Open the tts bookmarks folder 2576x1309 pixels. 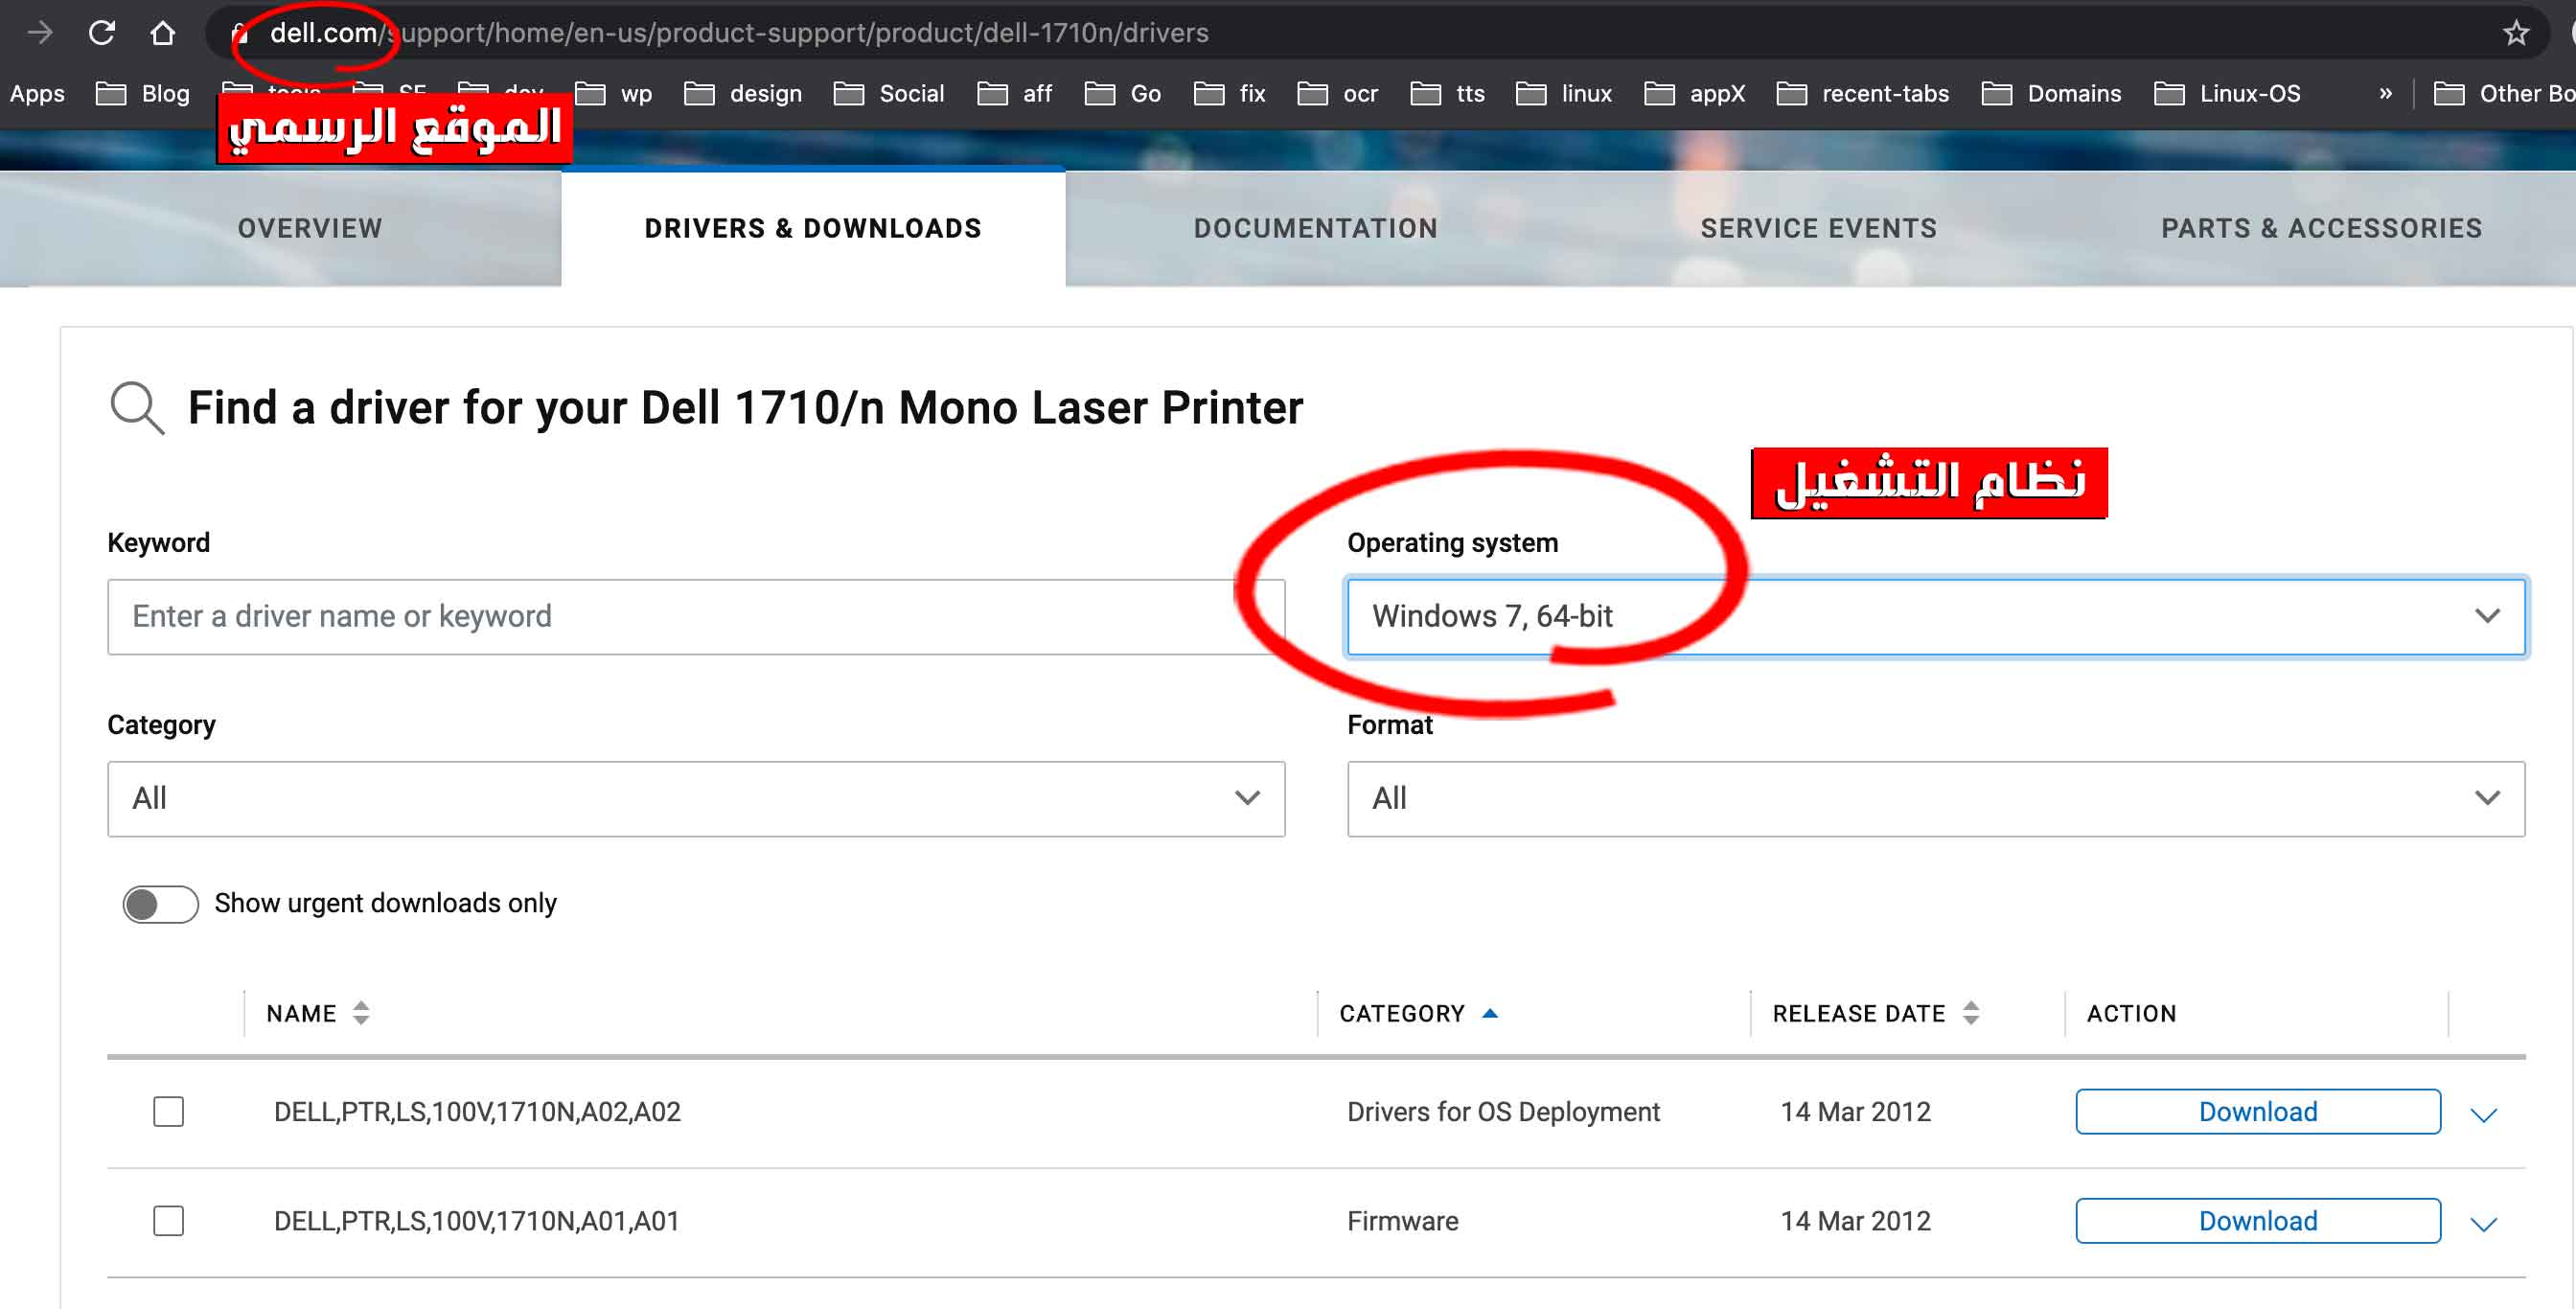(x=1448, y=93)
